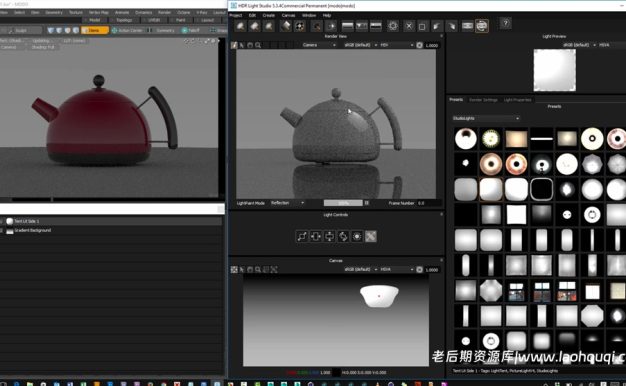Screen dimensions: 626x386
Task: Open the Camera viewport option in MODO
Action: tap(9, 47)
